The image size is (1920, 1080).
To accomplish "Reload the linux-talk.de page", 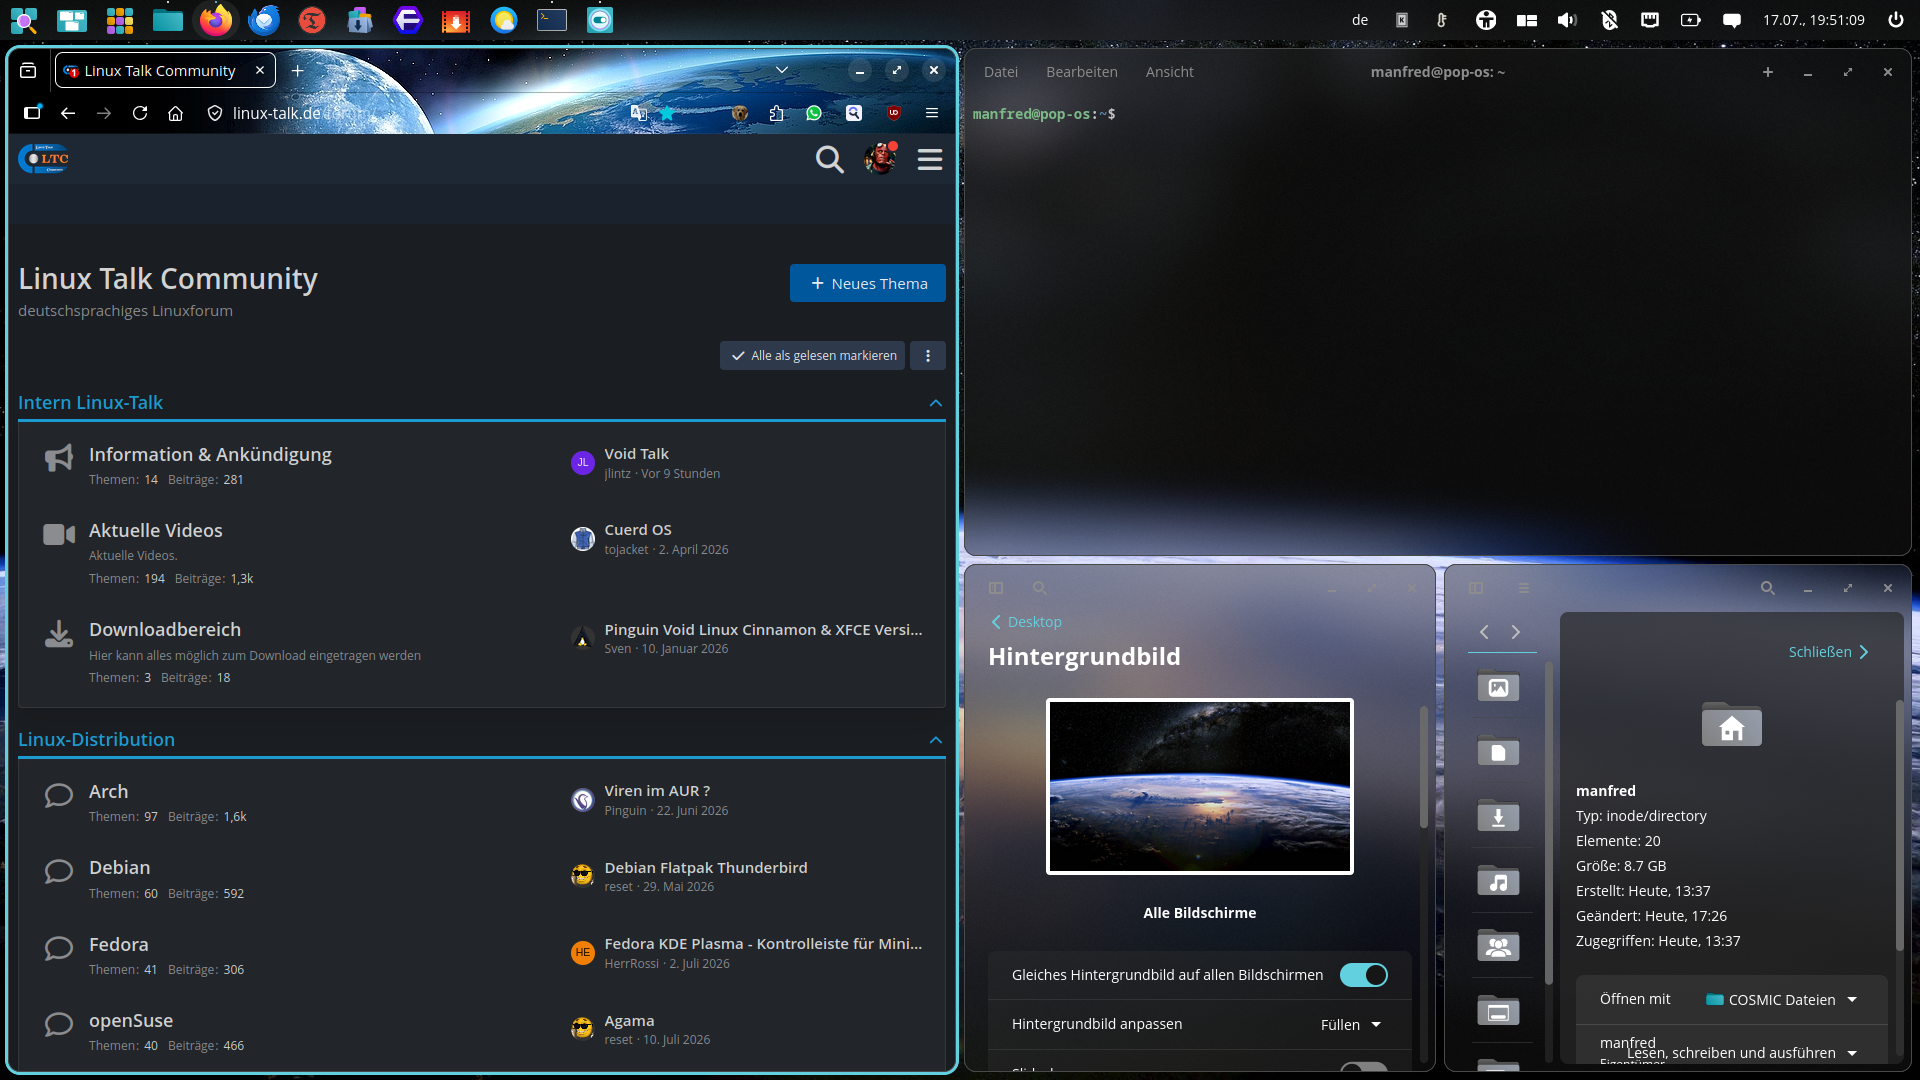I will coord(140,113).
